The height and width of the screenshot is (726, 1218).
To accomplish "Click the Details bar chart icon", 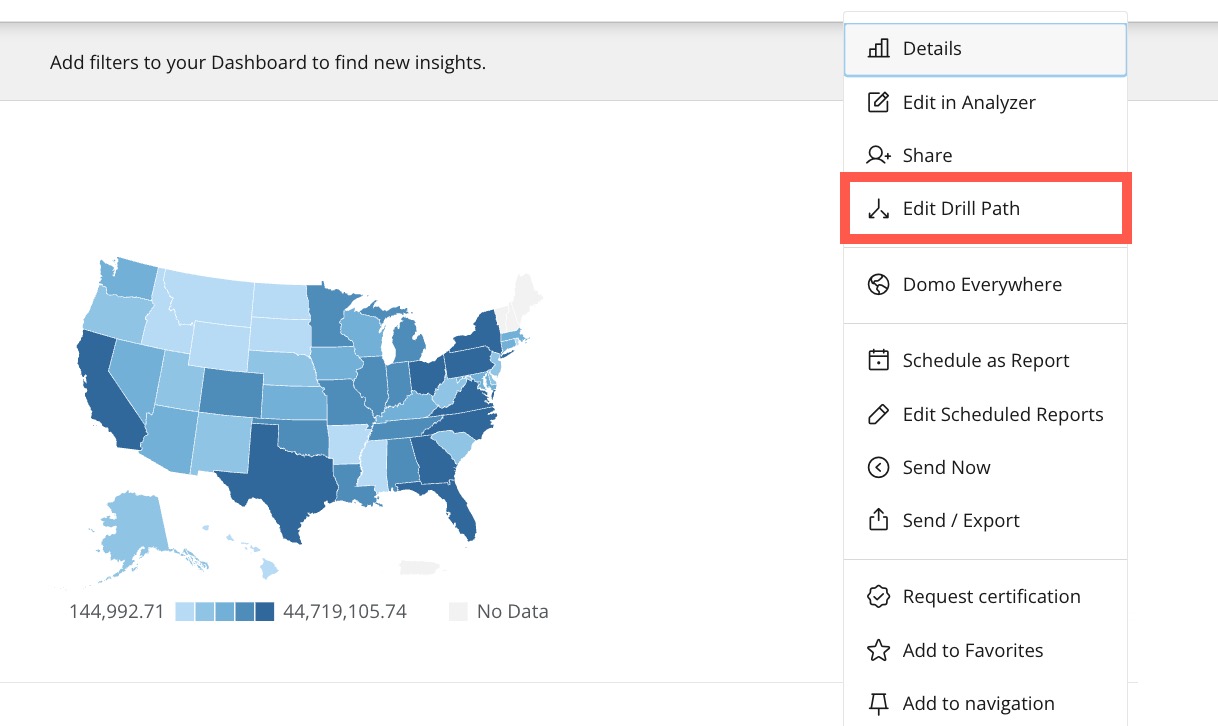I will [878, 48].
